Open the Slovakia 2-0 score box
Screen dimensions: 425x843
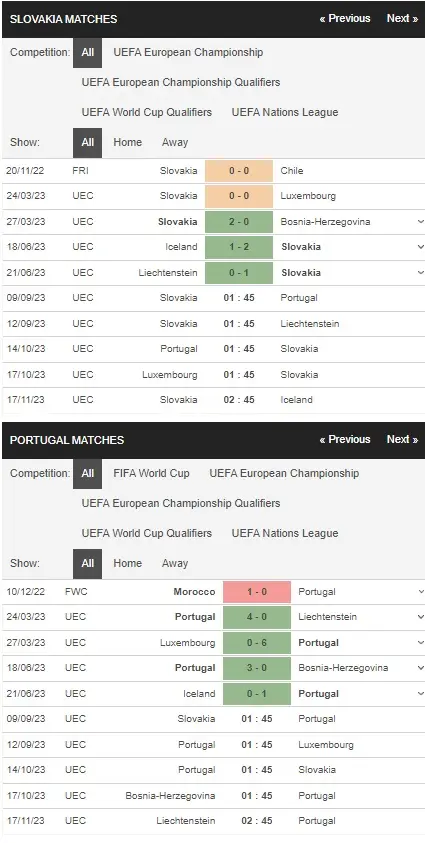(239, 222)
